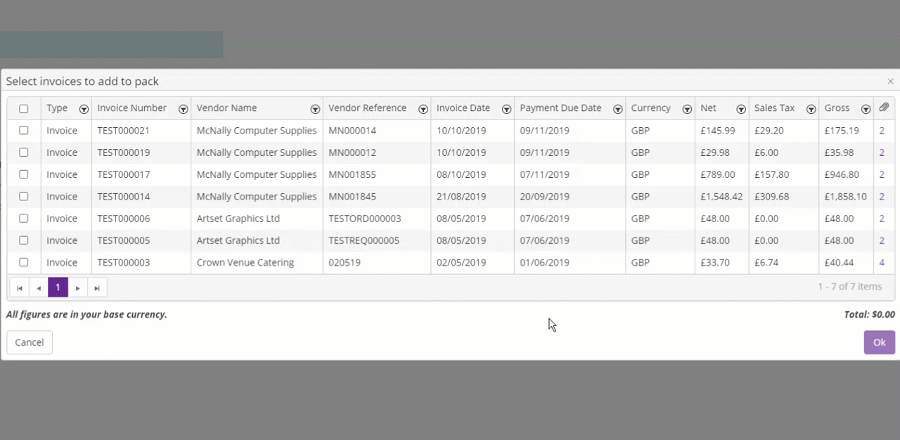Tick the select-all checkbox in header

tap(24, 108)
